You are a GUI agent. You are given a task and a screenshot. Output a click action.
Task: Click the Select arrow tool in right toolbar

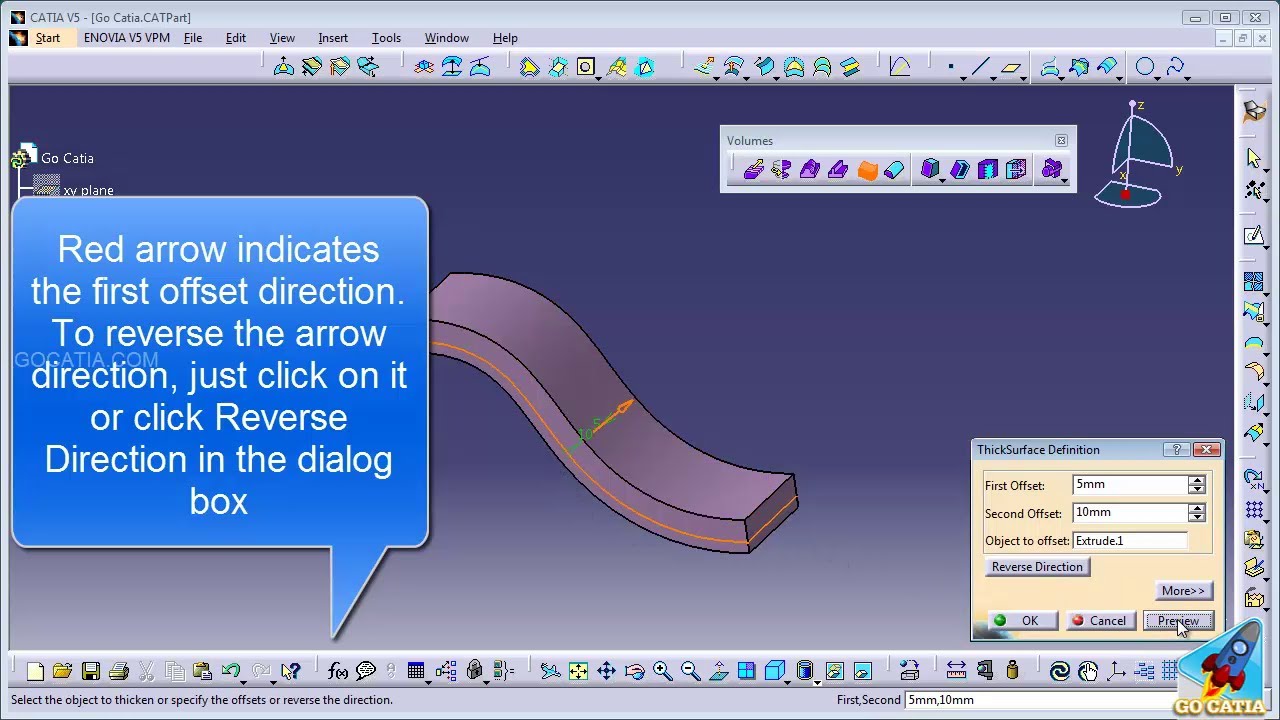point(1254,158)
